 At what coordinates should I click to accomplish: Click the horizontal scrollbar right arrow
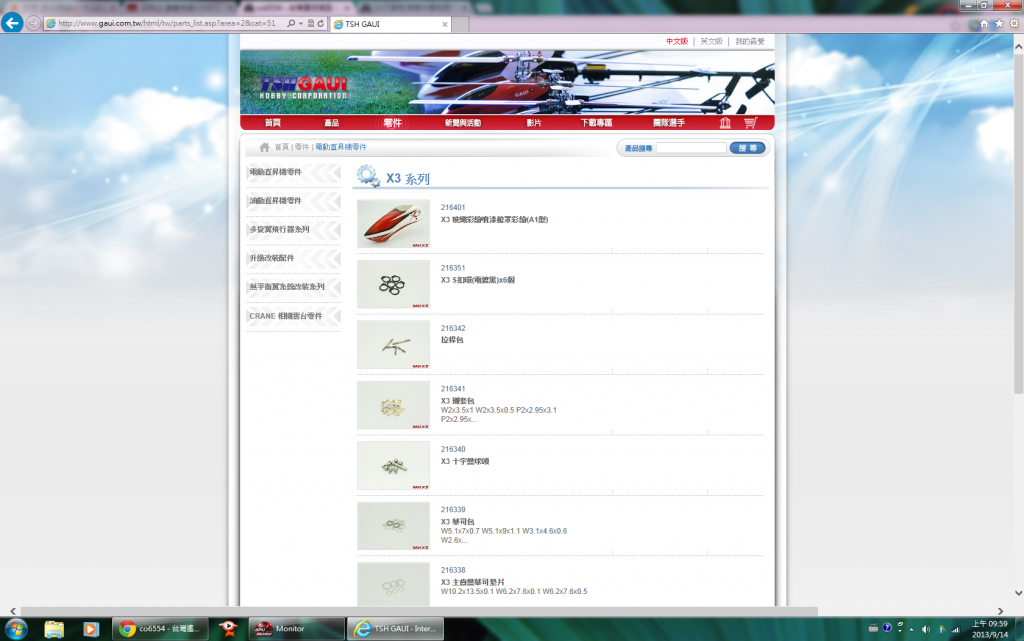pyautogui.click(x=1000, y=612)
